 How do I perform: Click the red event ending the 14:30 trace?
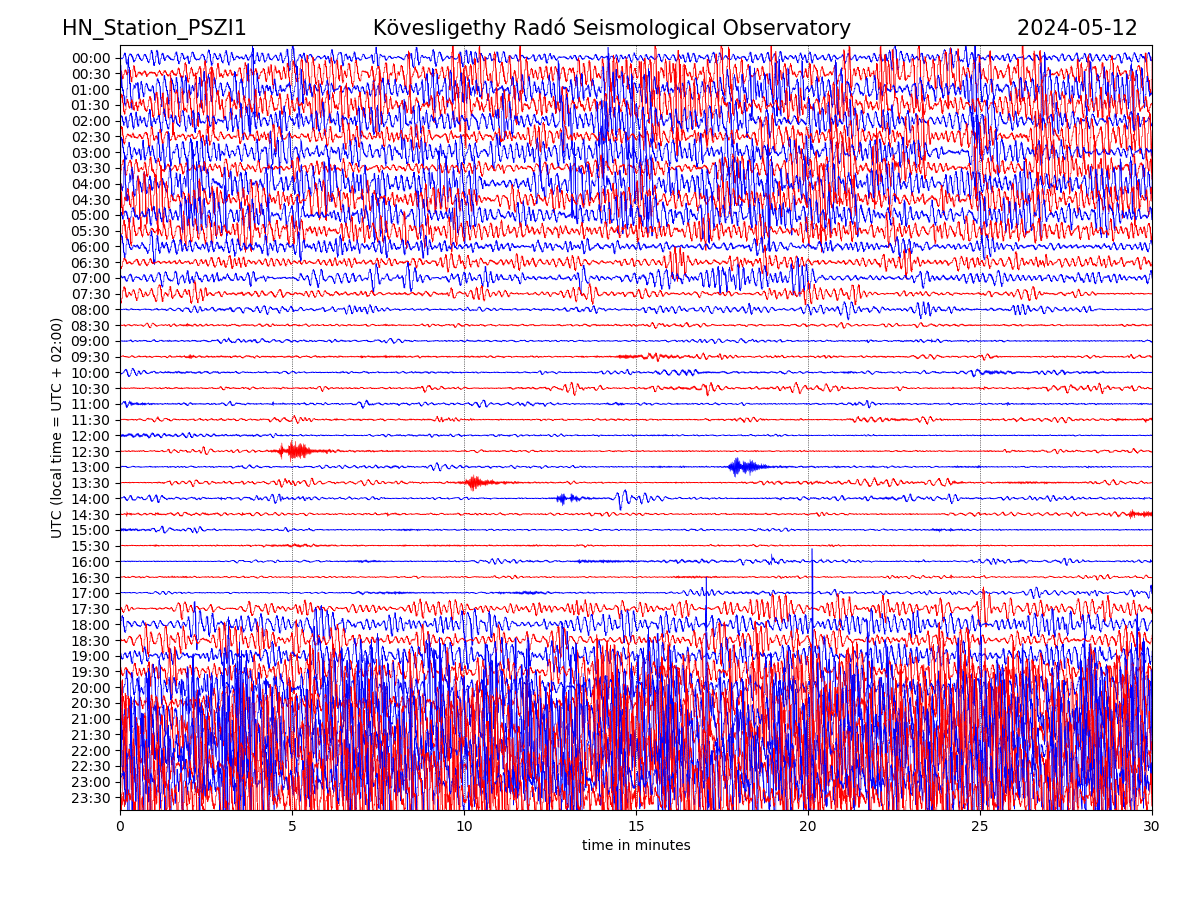(x=1139, y=514)
